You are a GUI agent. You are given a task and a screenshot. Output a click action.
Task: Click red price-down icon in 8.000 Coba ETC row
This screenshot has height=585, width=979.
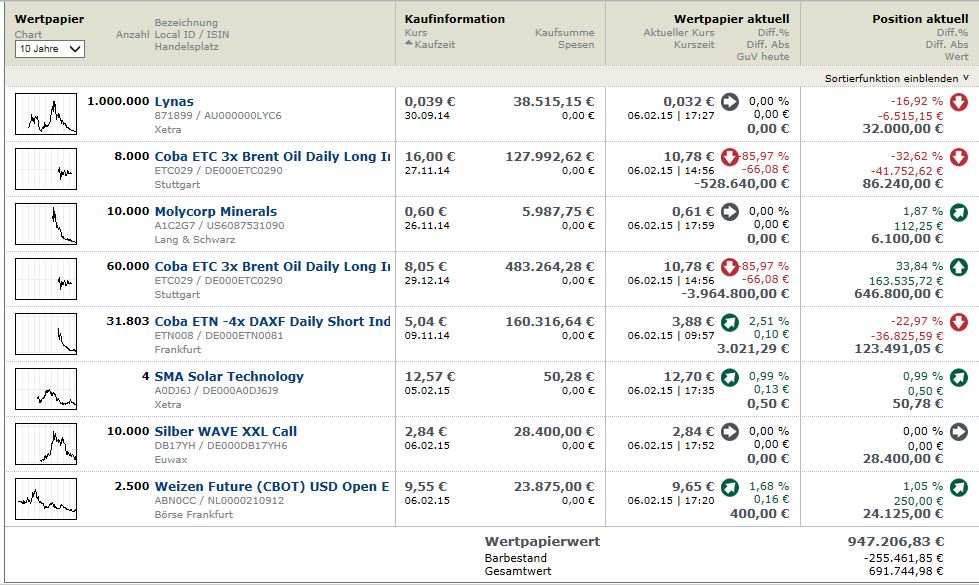730,156
